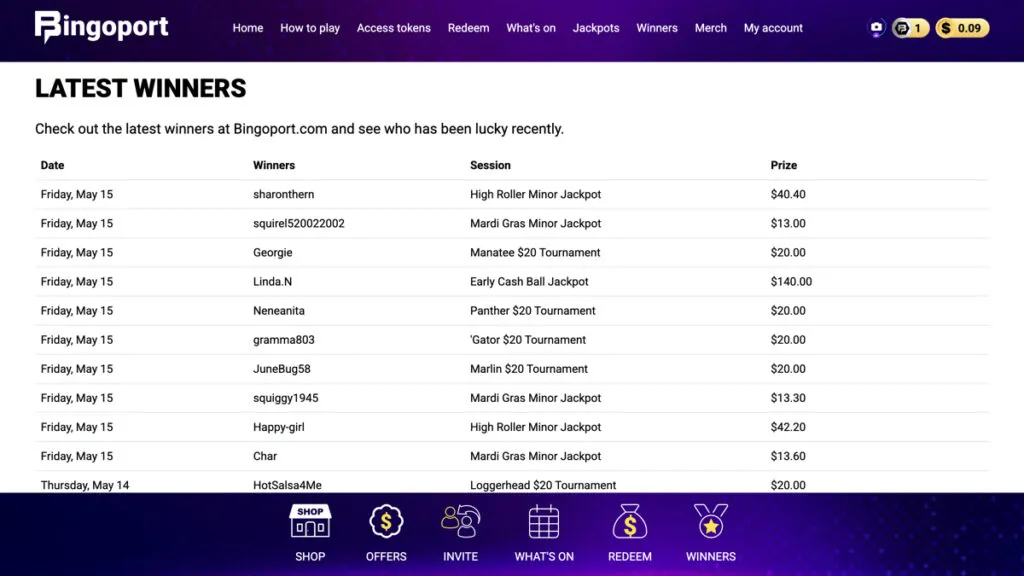The image size is (1024, 576).
Task: Select winner name Char
Action: point(264,456)
